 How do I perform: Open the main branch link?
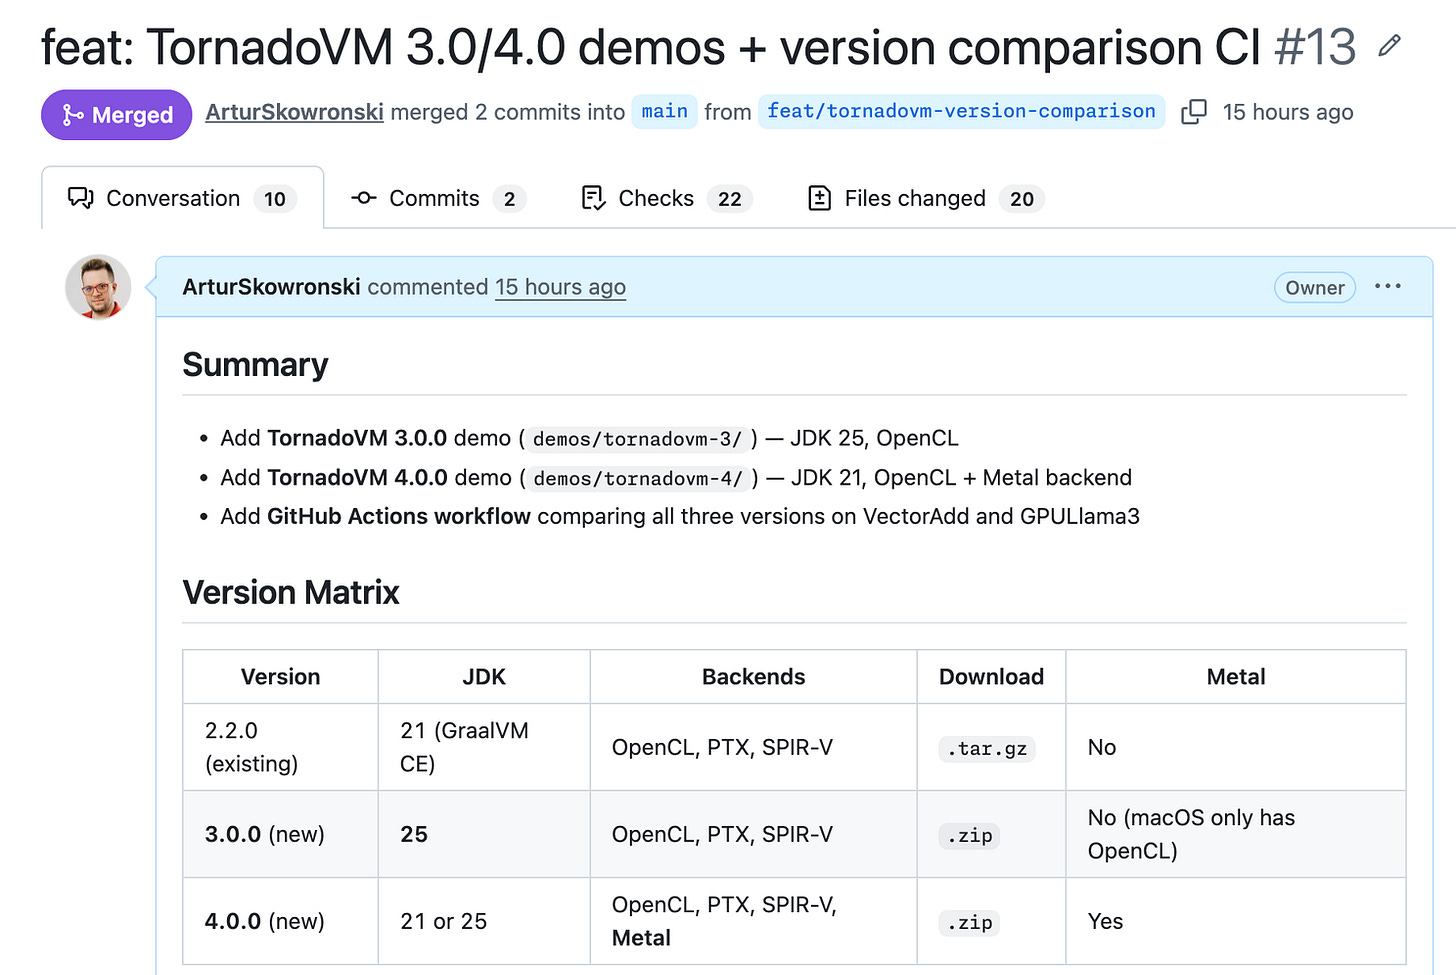(x=665, y=111)
